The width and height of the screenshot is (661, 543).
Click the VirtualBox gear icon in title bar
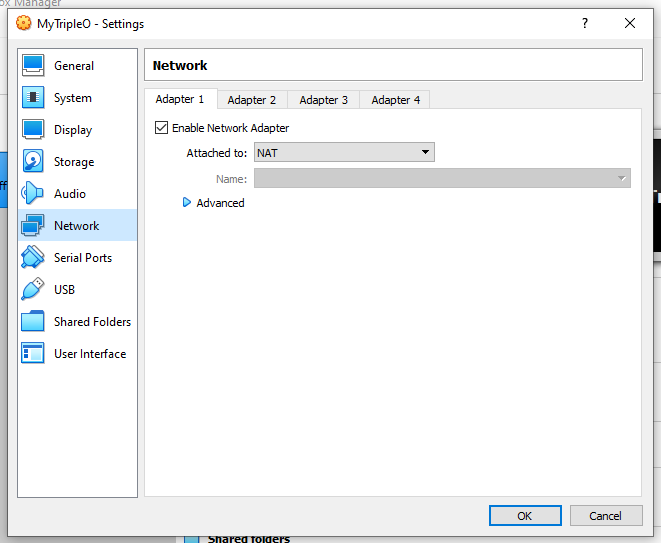tap(24, 23)
